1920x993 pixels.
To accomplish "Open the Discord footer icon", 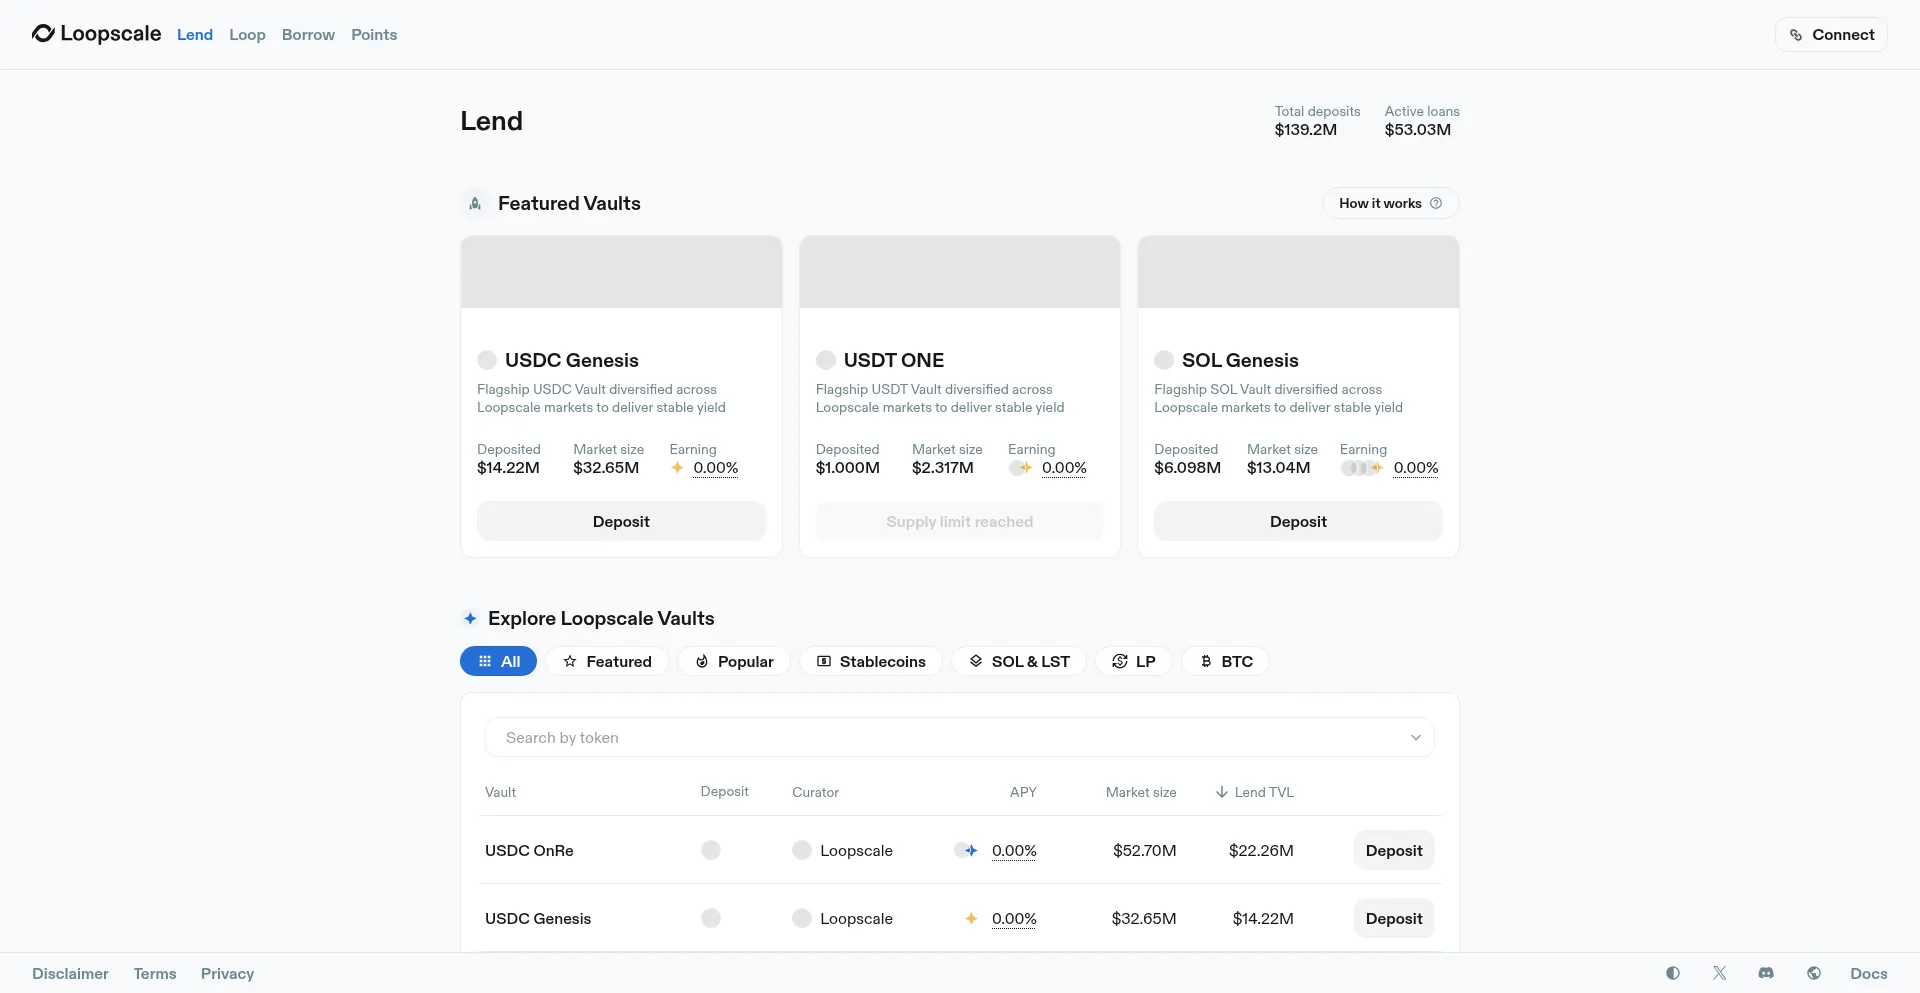I will click(1767, 973).
